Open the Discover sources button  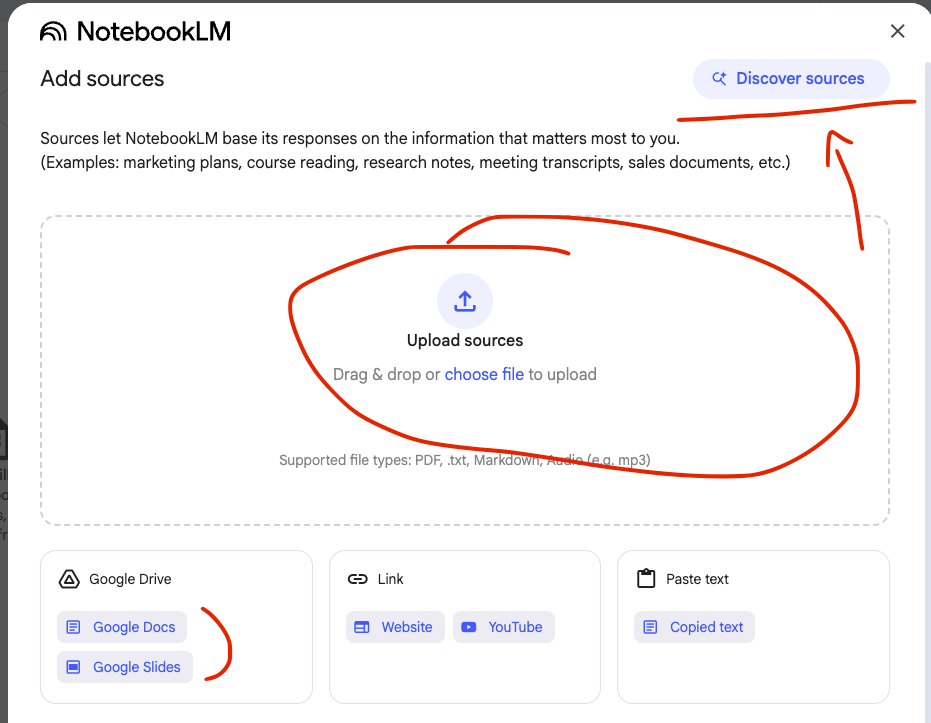791,78
